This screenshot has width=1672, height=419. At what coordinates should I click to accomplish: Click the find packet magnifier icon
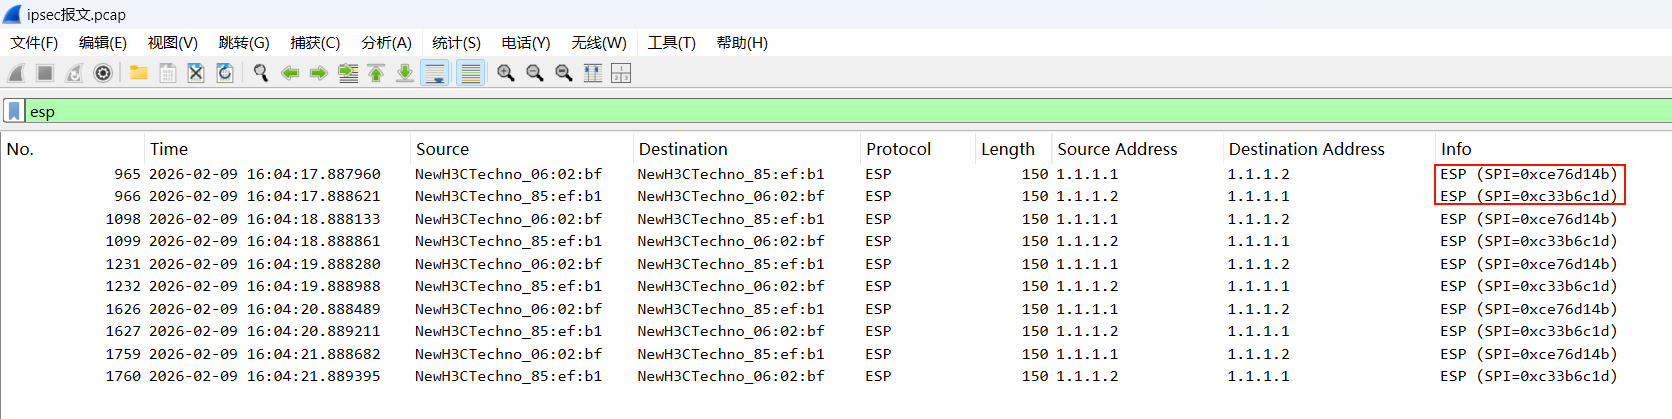261,73
